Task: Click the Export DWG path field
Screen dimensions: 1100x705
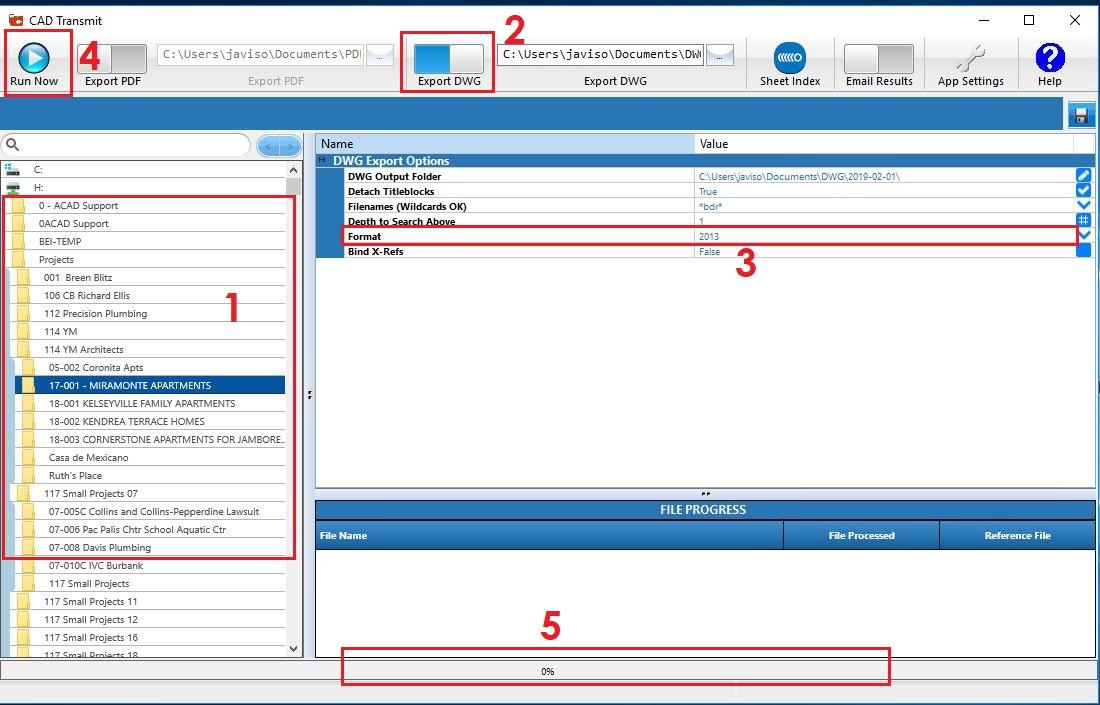Action: [601, 55]
